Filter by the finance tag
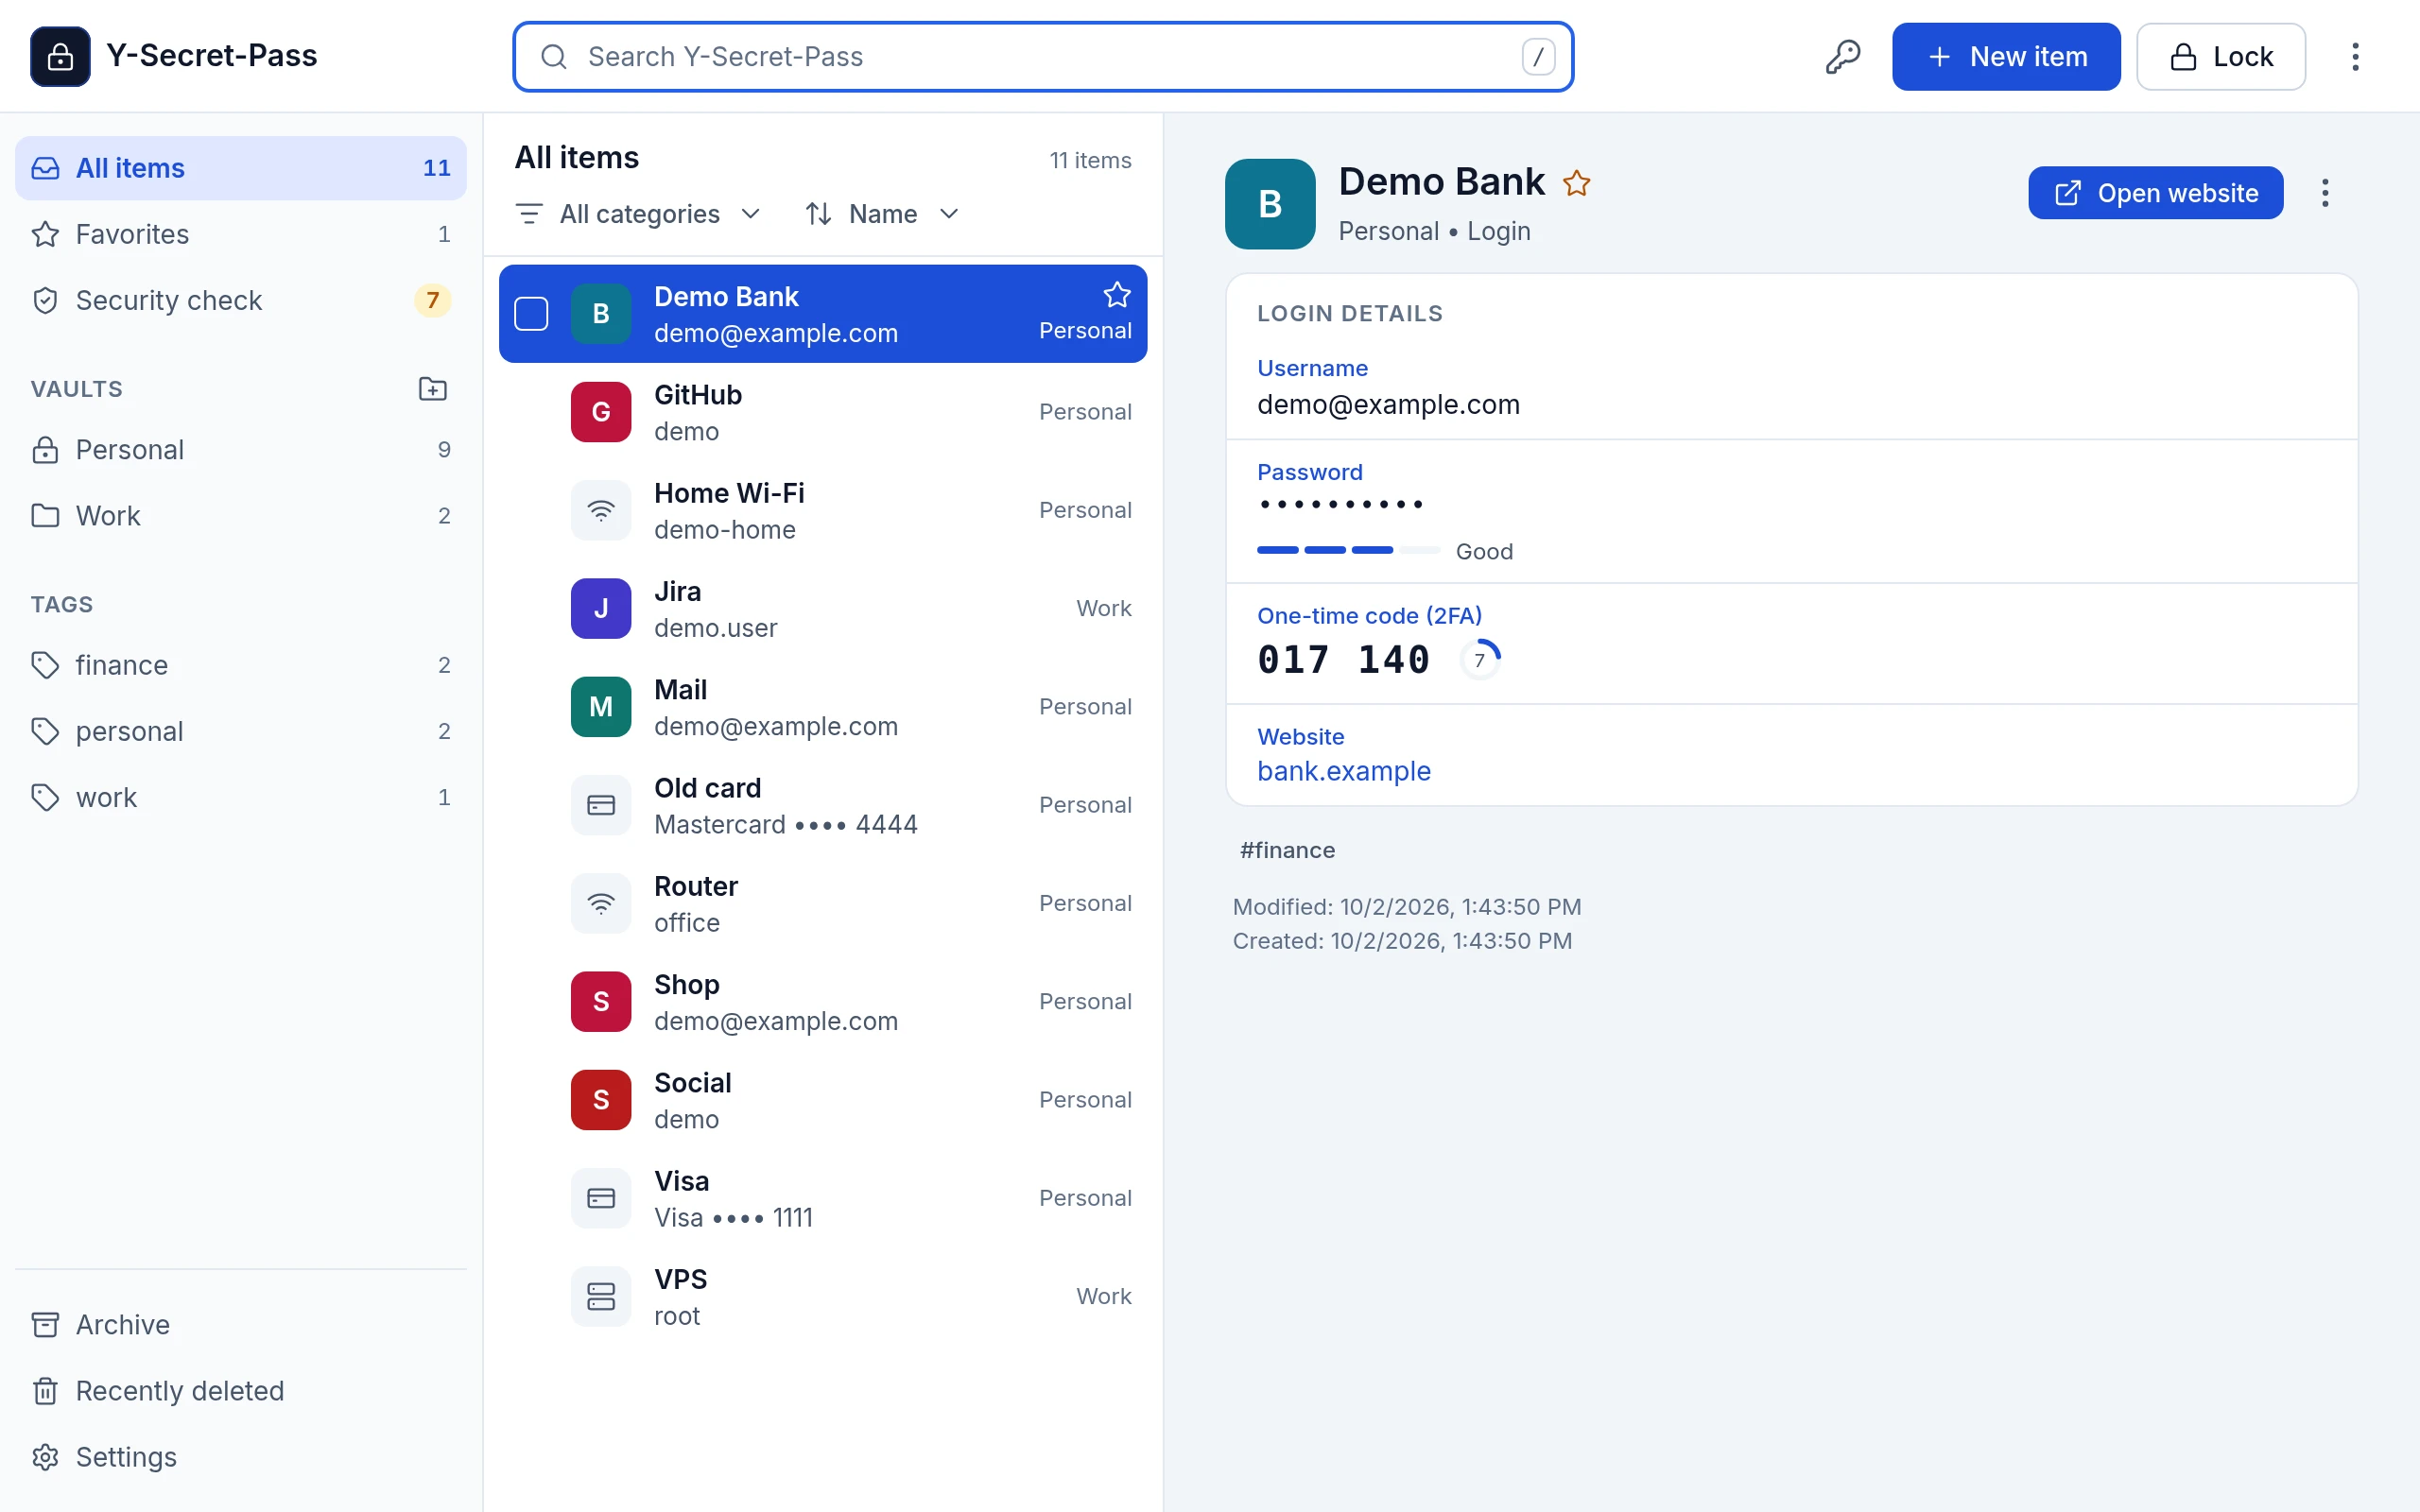The width and height of the screenshot is (2420, 1512). pyautogui.click(x=241, y=665)
